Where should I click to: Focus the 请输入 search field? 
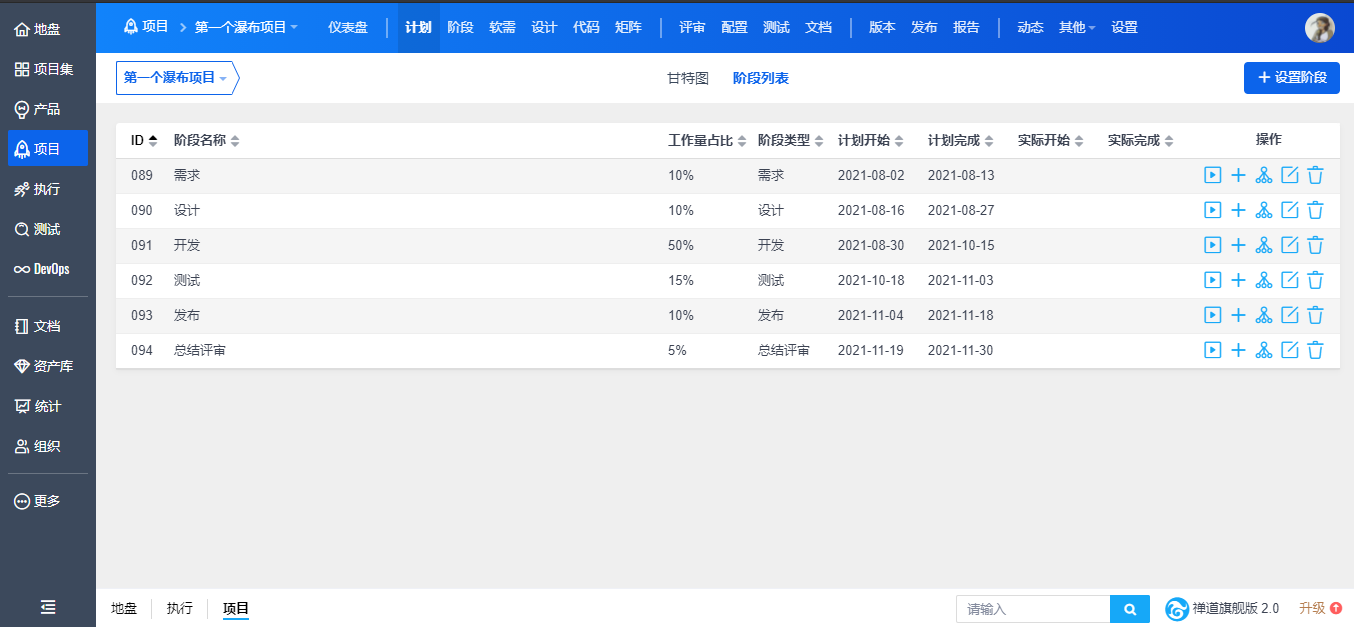pyautogui.click(x=1033, y=609)
